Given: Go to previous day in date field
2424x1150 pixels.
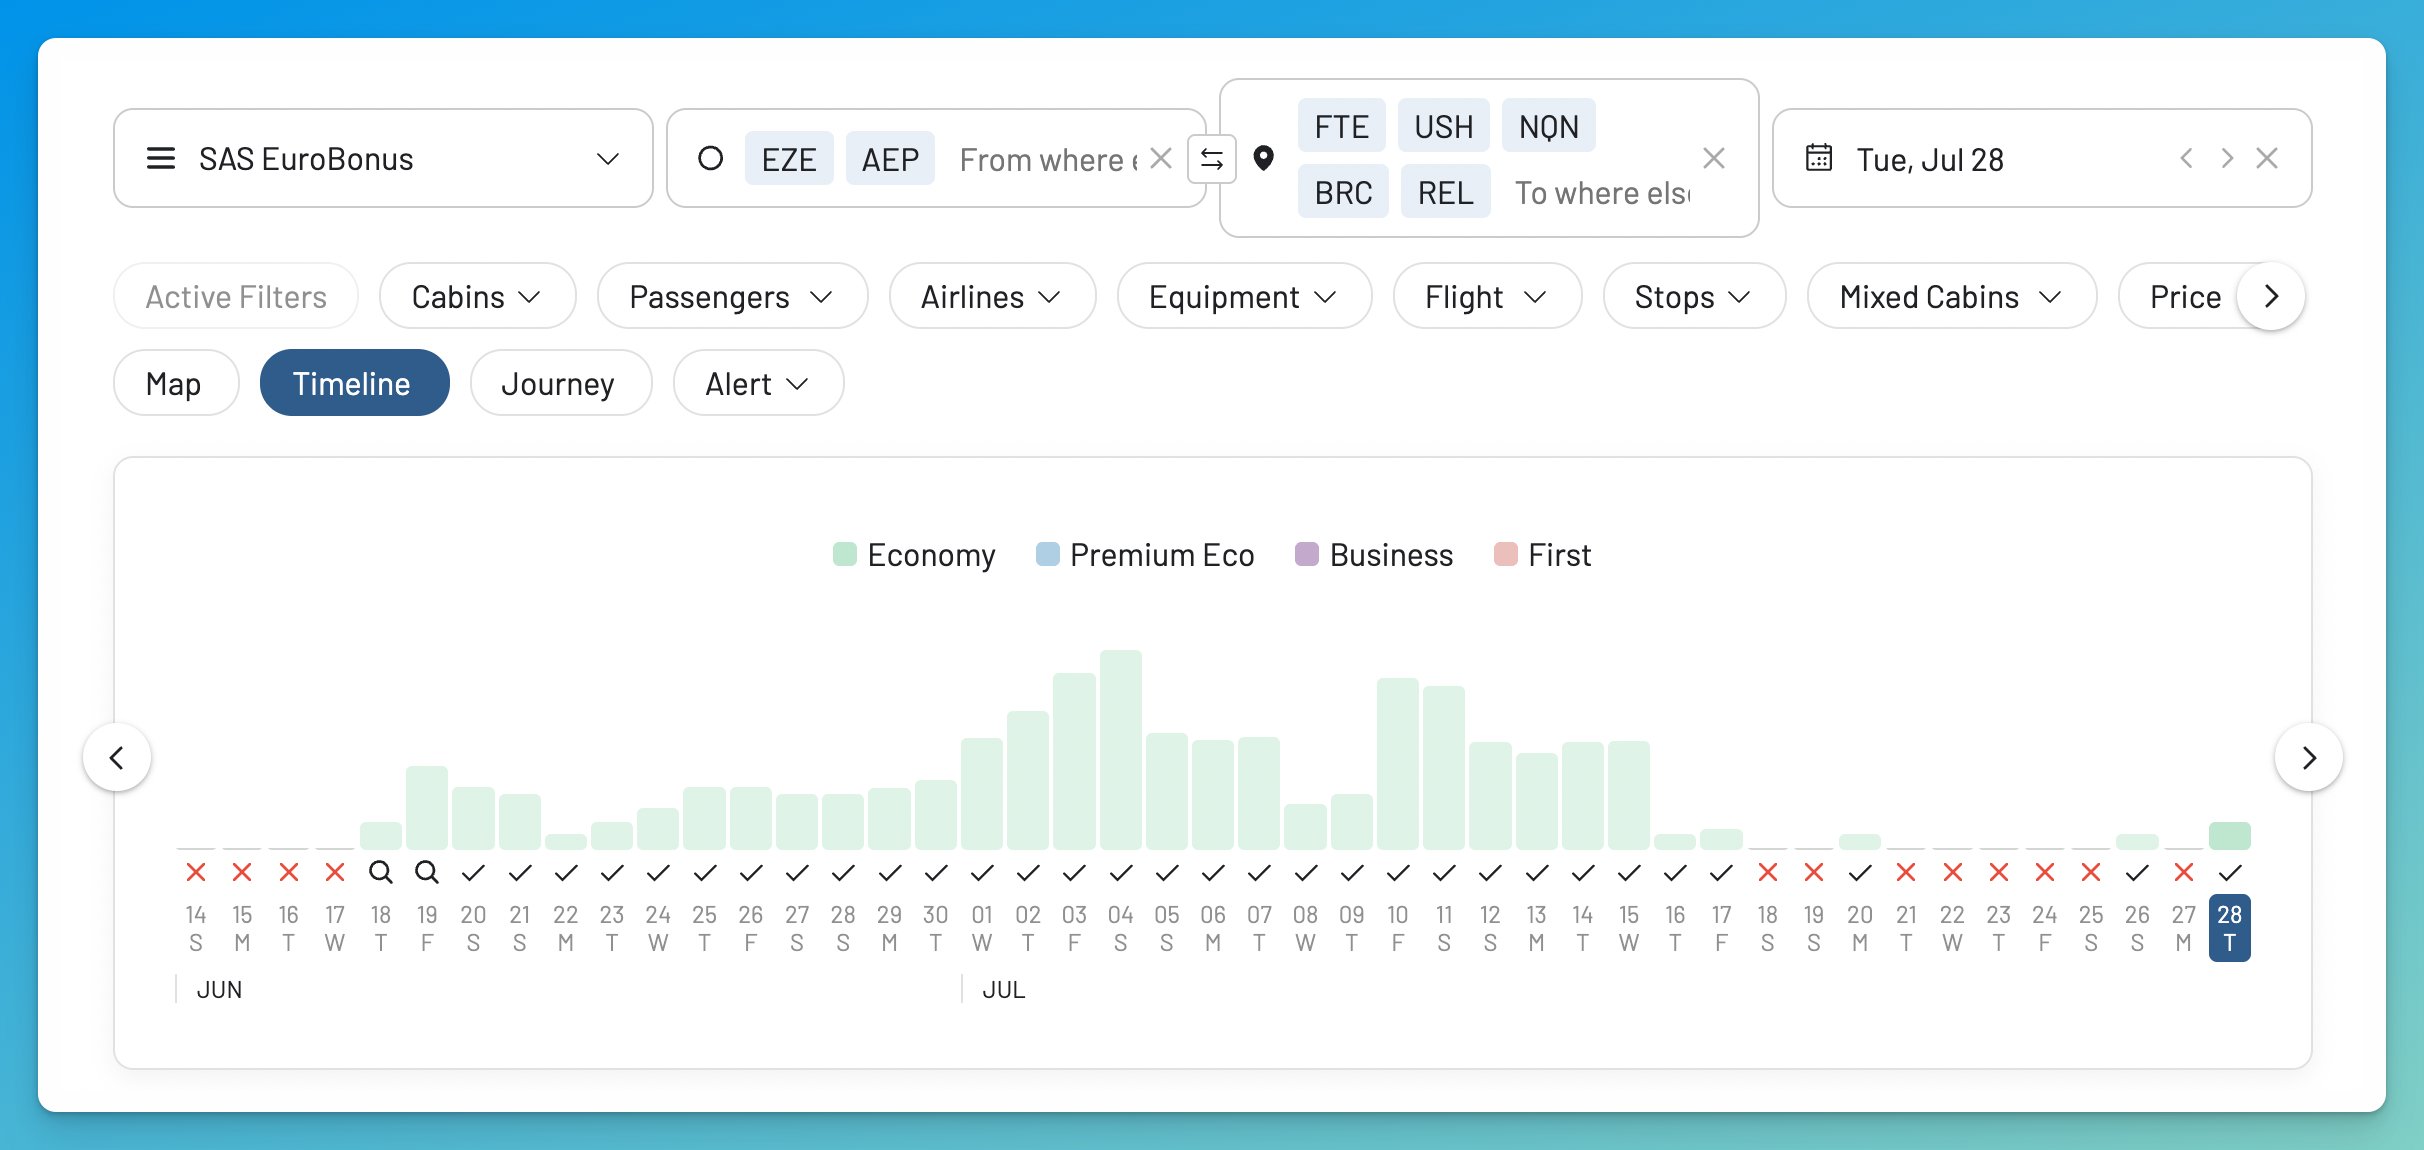Looking at the screenshot, I should click(2187, 158).
